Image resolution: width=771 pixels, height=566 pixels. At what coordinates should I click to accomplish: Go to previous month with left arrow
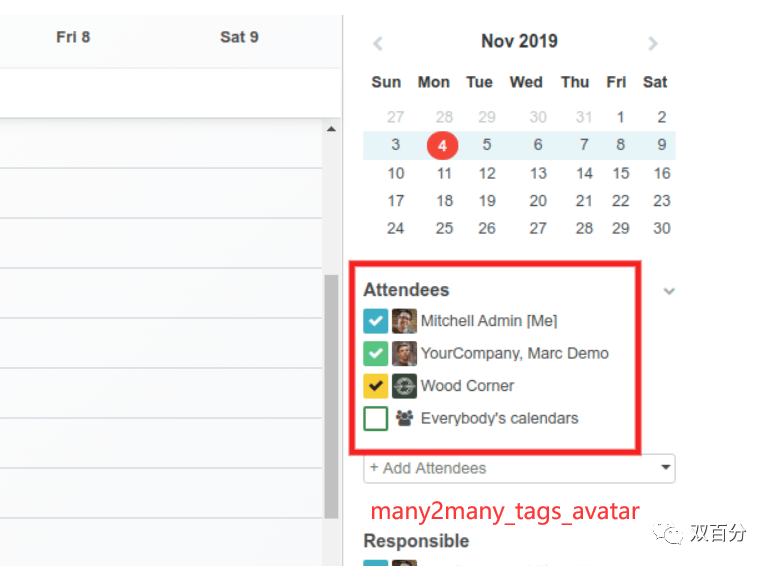tap(378, 43)
